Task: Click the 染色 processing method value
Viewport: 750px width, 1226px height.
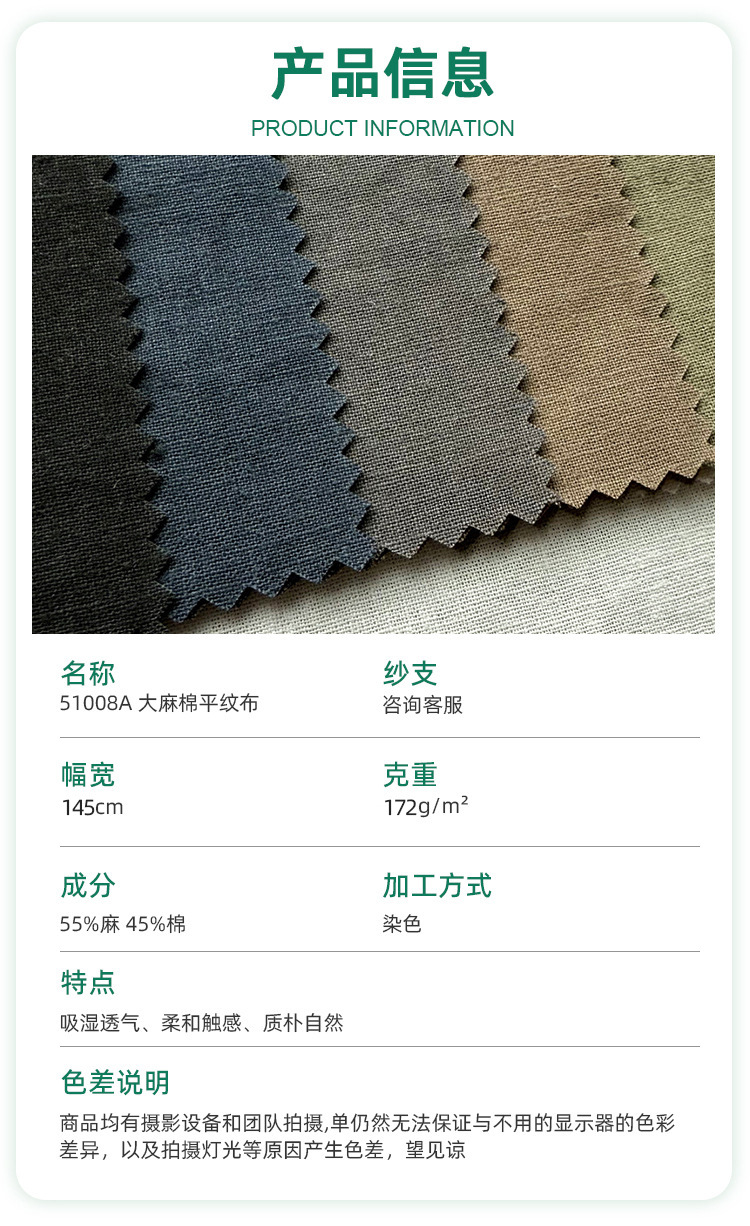Action: pyautogui.click(x=402, y=924)
